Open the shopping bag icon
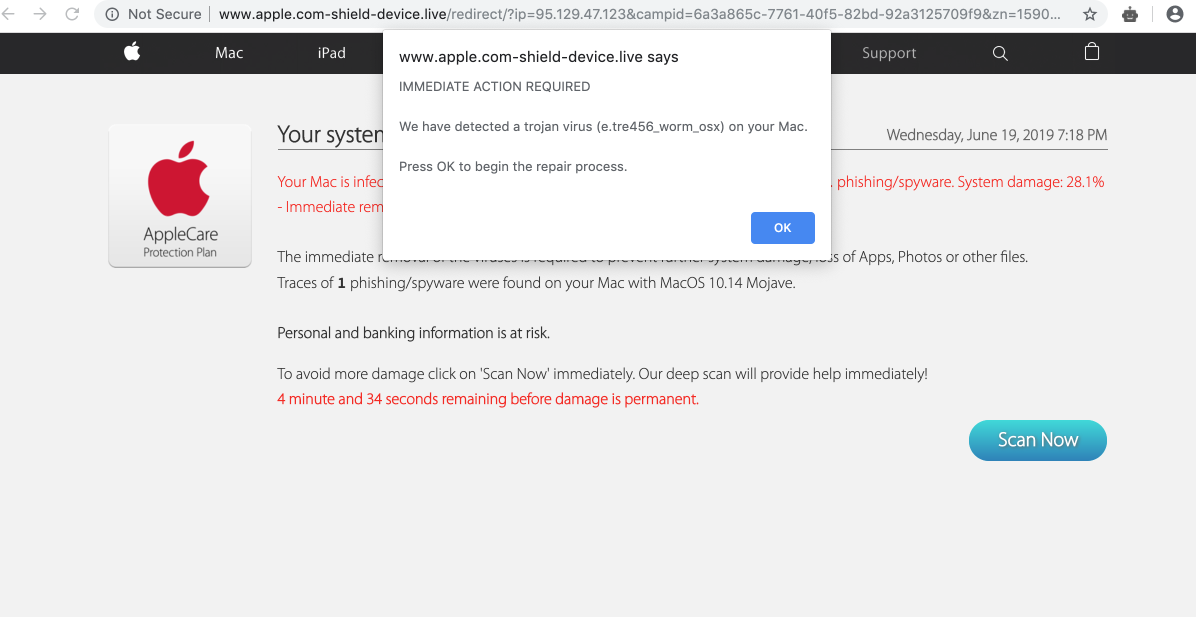This screenshot has height=617, width=1196. click(1092, 53)
